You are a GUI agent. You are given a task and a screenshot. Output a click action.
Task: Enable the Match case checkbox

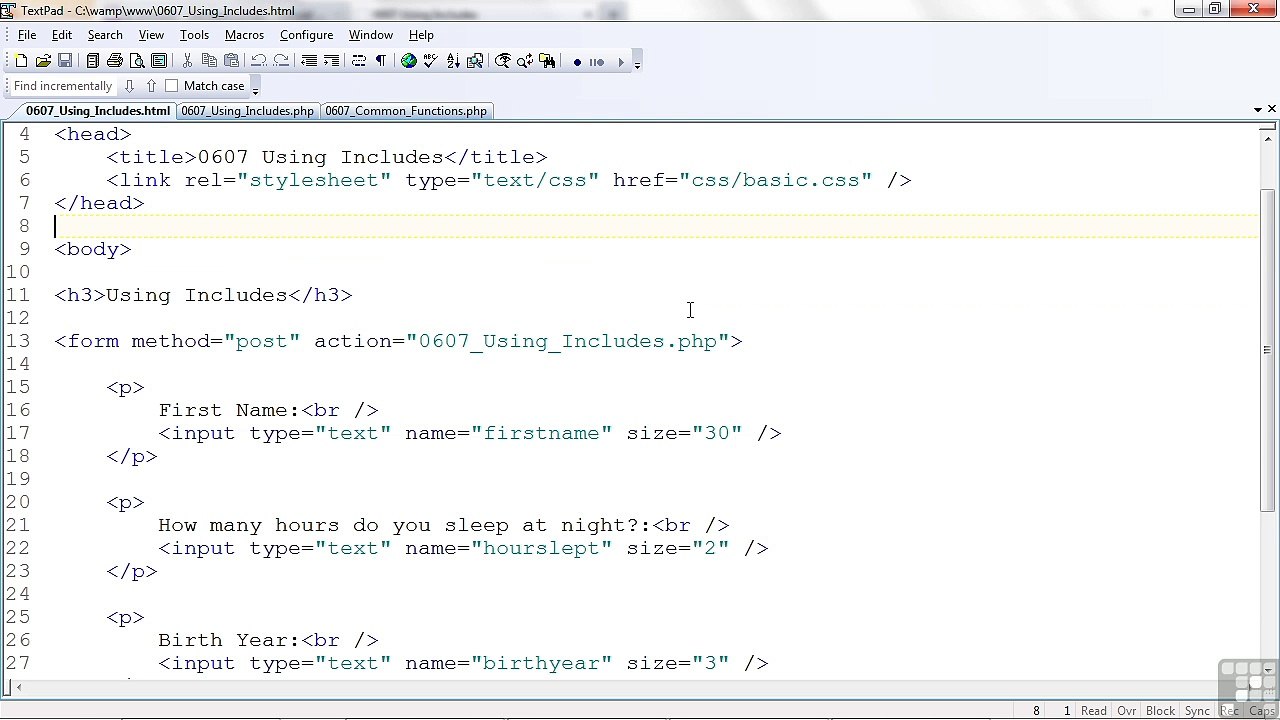pyautogui.click(x=171, y=86)
